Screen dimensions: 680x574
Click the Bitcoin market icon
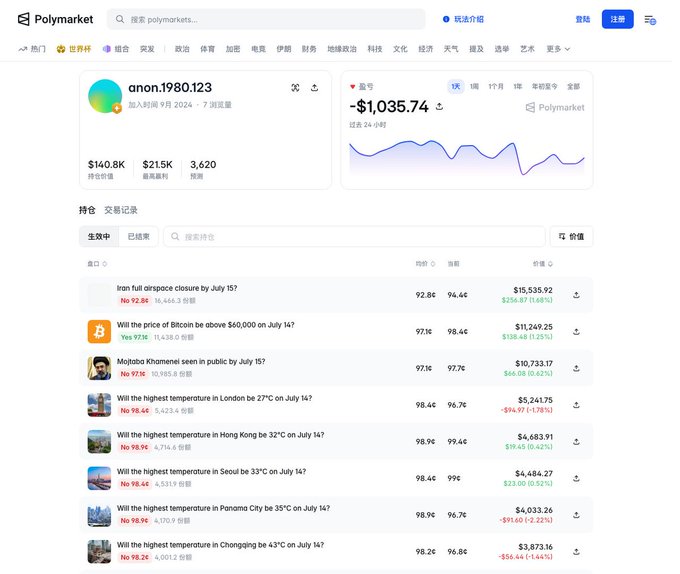pos(99,332)
